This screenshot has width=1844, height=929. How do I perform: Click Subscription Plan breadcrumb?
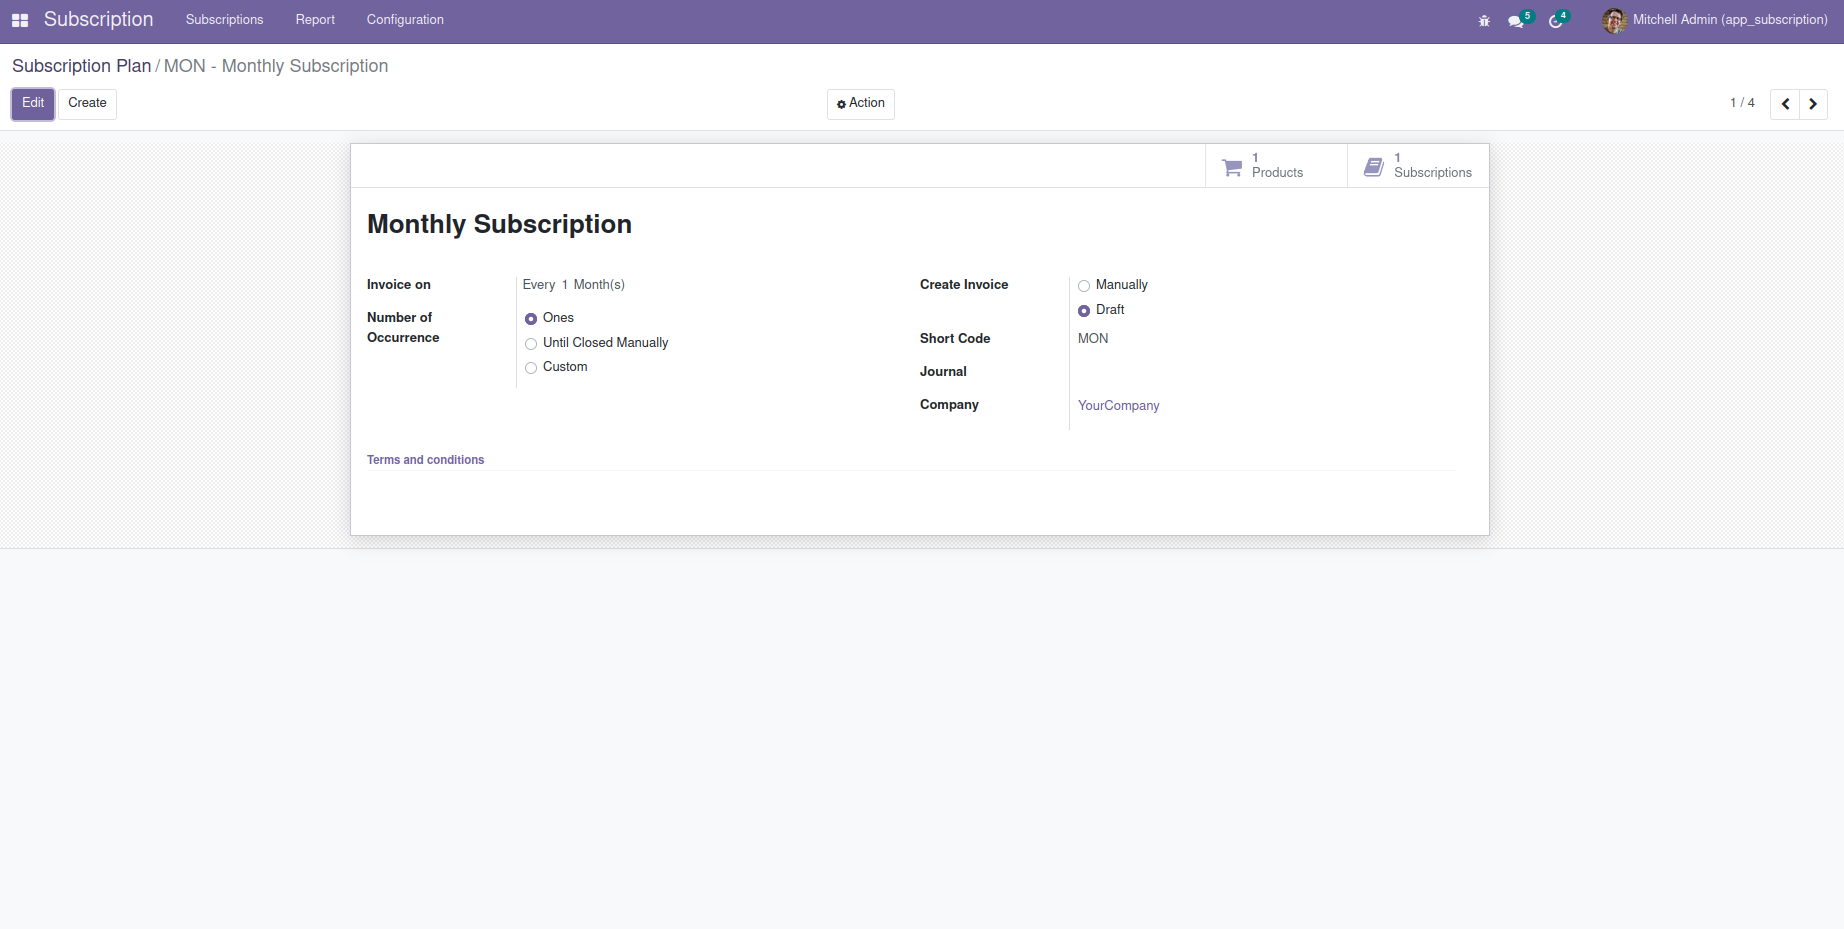pyautogui.click(x=81, y=66)
